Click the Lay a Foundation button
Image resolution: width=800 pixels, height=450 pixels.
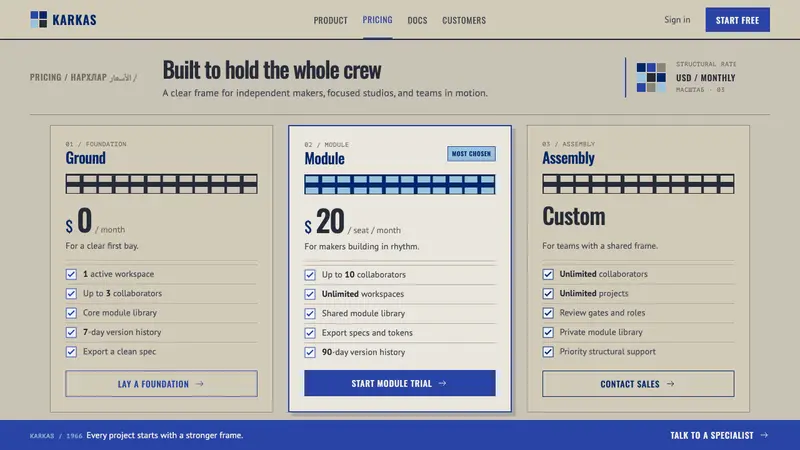click(161, 384)
